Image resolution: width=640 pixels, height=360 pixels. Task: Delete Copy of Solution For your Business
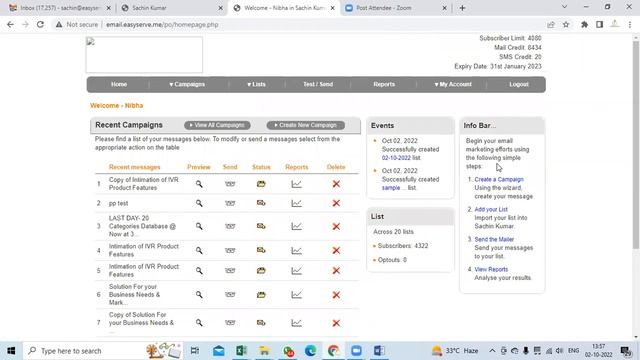pyautogui.click(x=336, y=323)
